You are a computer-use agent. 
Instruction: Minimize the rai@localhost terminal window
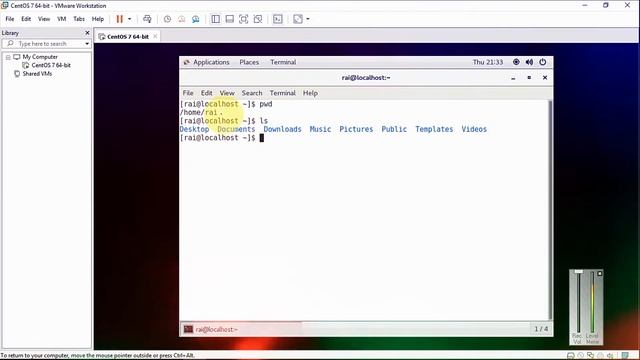coord(513,78)
